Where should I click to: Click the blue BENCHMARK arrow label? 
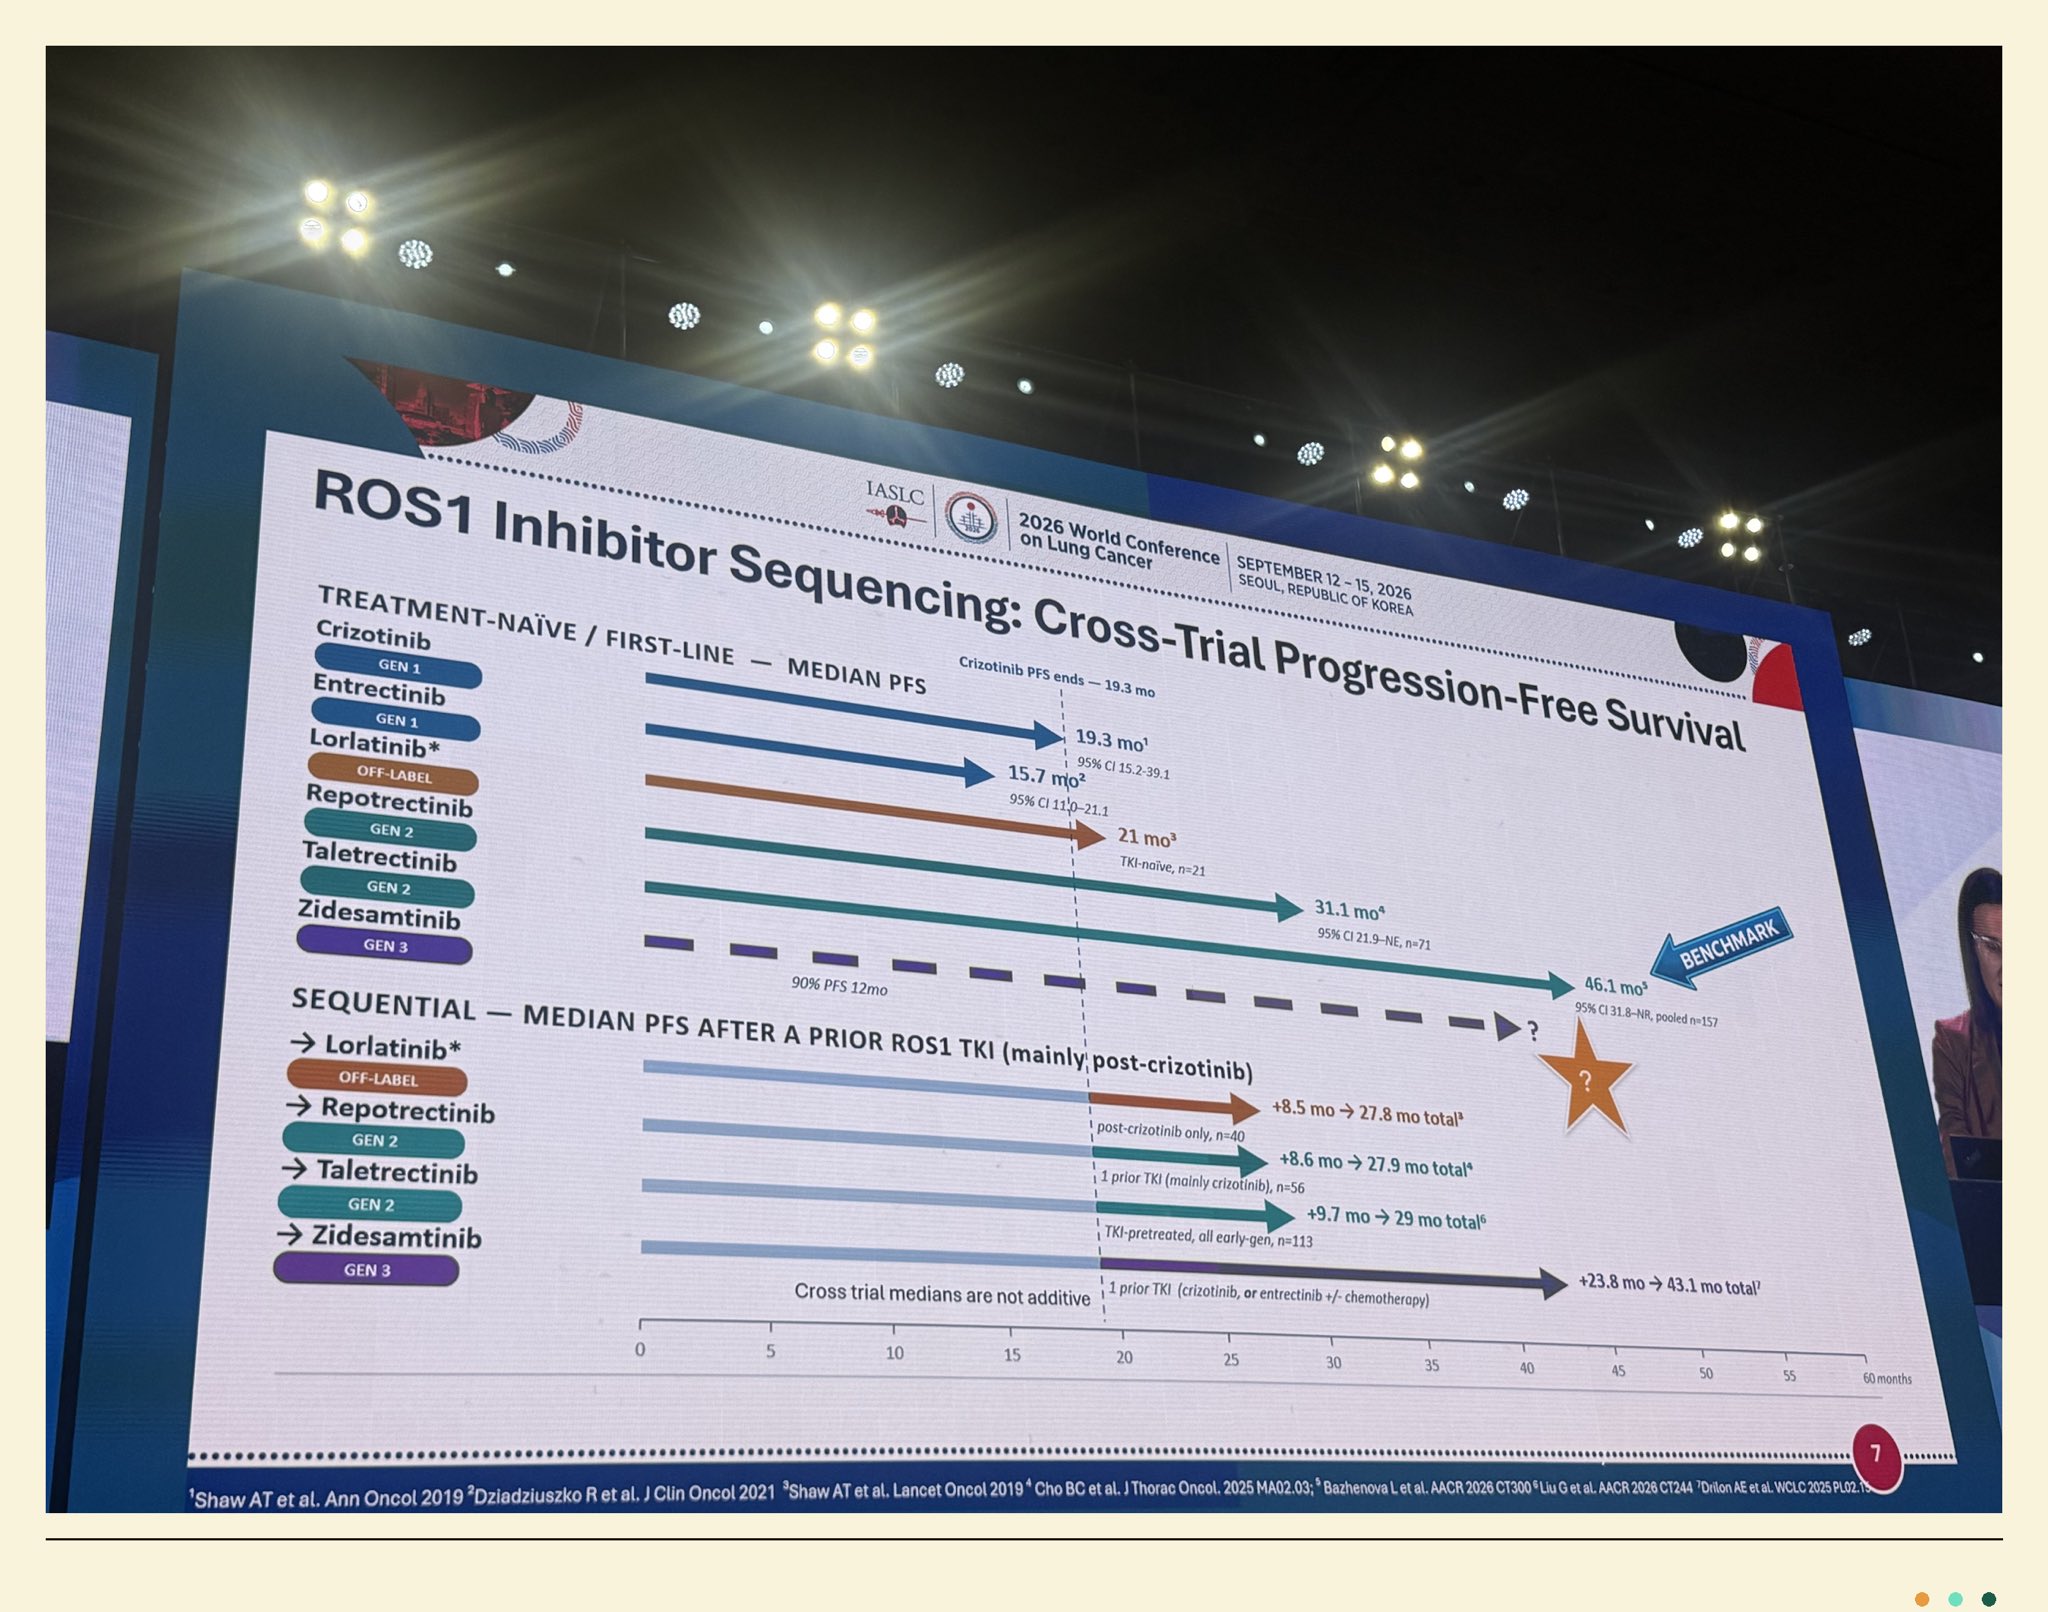tap(1722, 948)
